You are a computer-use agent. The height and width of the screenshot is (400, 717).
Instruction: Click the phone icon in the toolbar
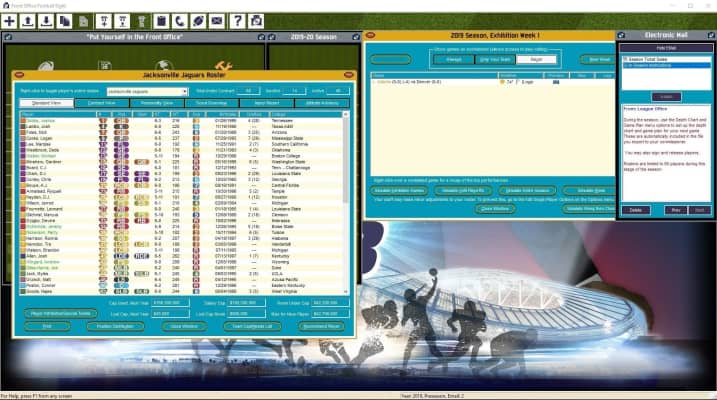179,20
